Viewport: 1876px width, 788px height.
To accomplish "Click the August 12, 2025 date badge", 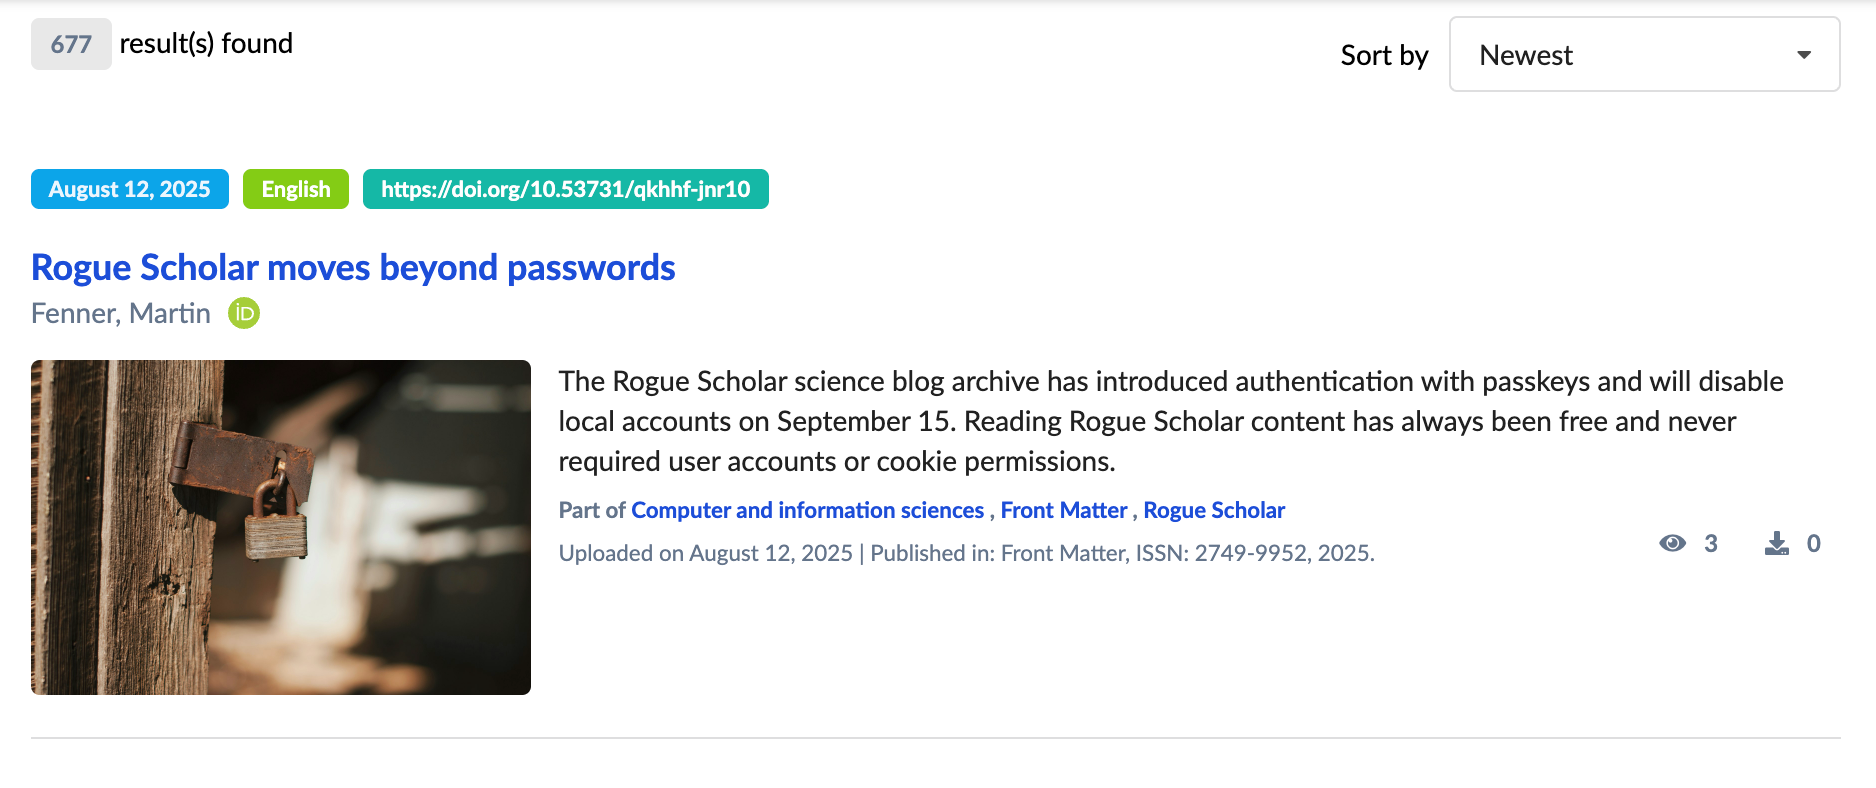I will 130,189.
